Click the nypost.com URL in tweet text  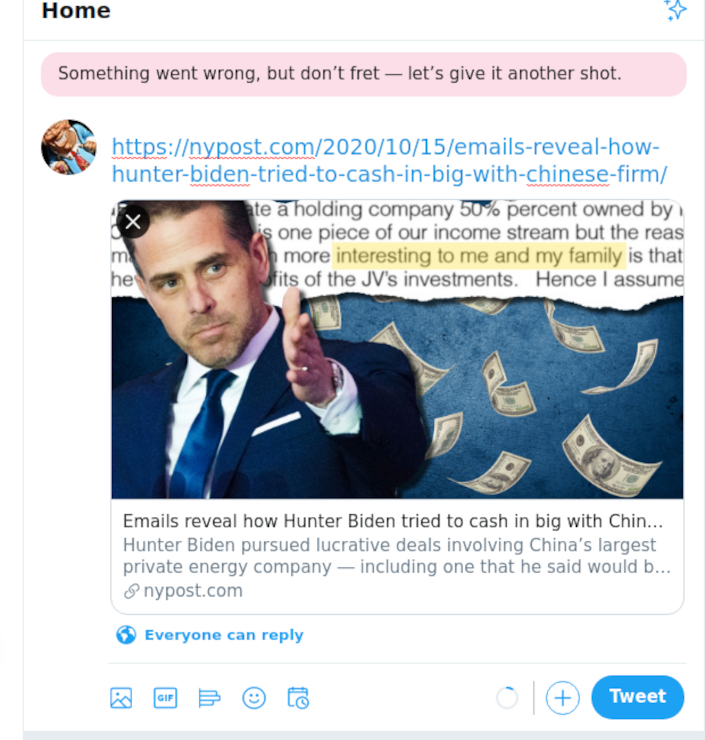coord(388,161)
